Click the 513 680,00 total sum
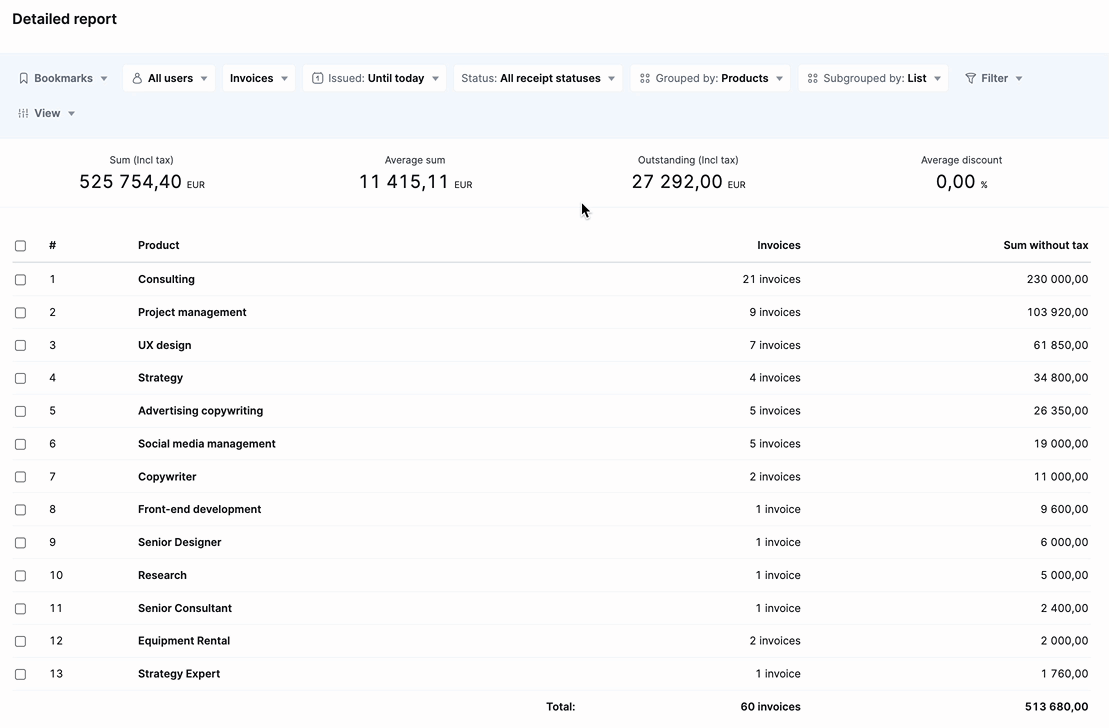1109x728 pixels. click(x=1056, y=707)
